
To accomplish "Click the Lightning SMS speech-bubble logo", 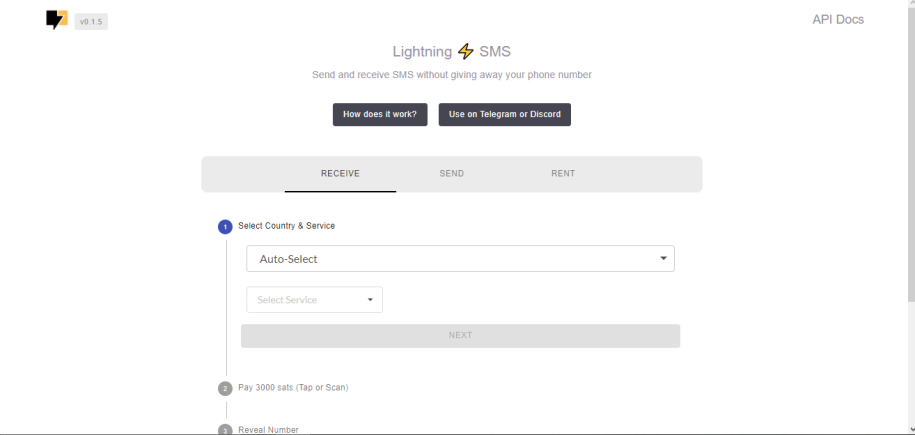I will click(57, 20).
